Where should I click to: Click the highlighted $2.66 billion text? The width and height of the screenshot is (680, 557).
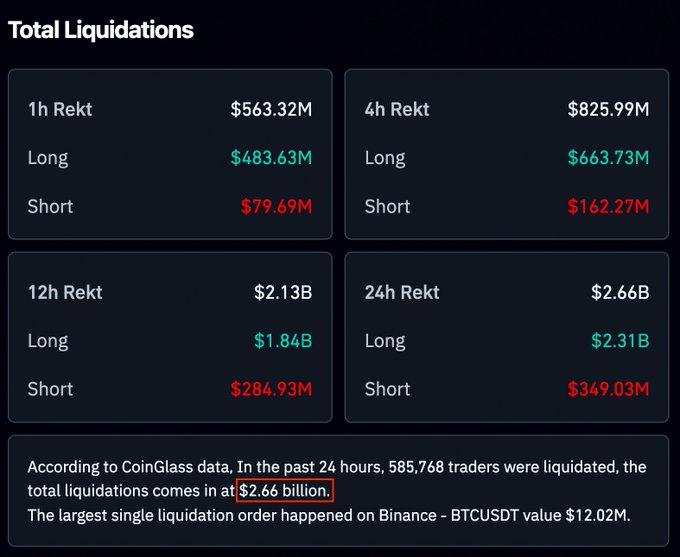(x=285, y=491)
